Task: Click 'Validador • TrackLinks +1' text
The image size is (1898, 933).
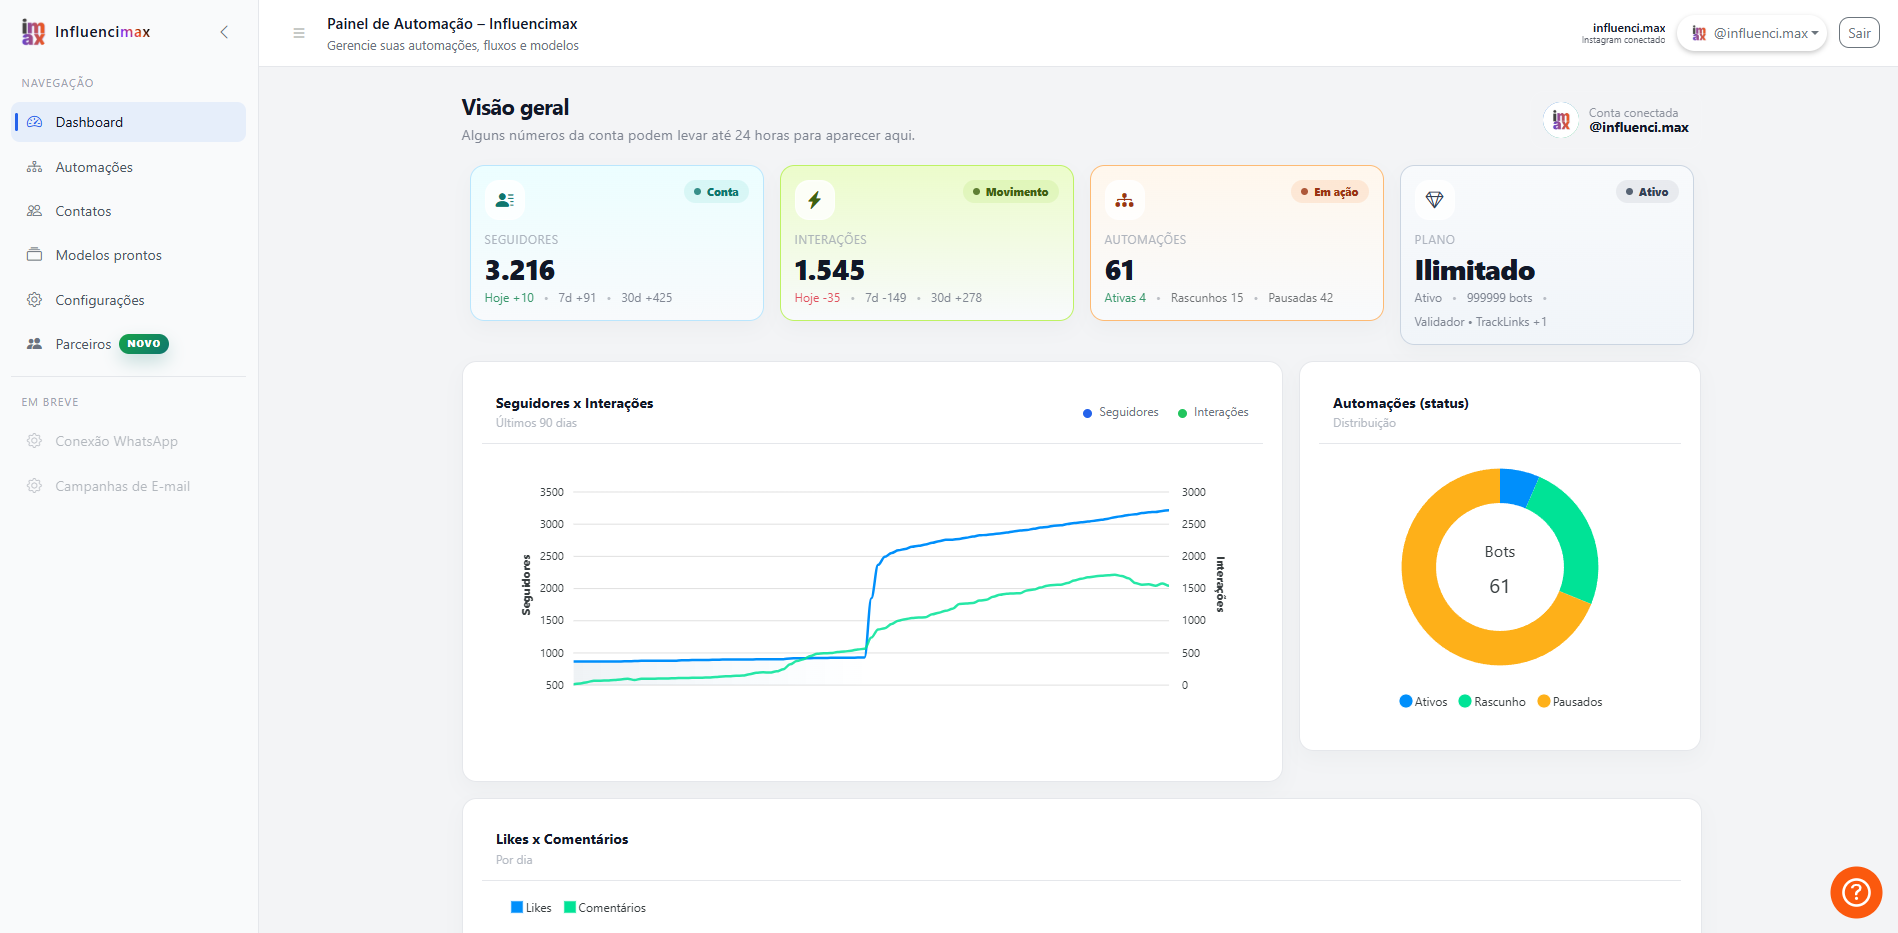Action: coord(1480,322)
